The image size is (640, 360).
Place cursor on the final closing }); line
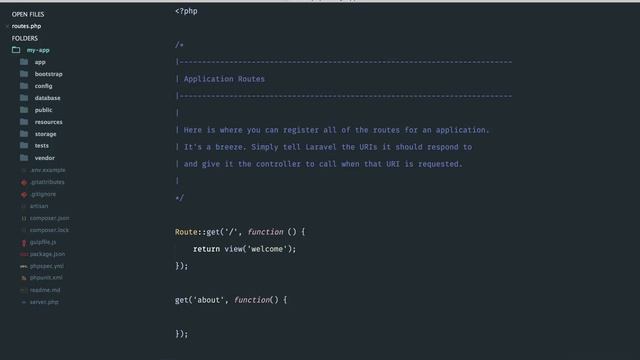click(182, 333)
